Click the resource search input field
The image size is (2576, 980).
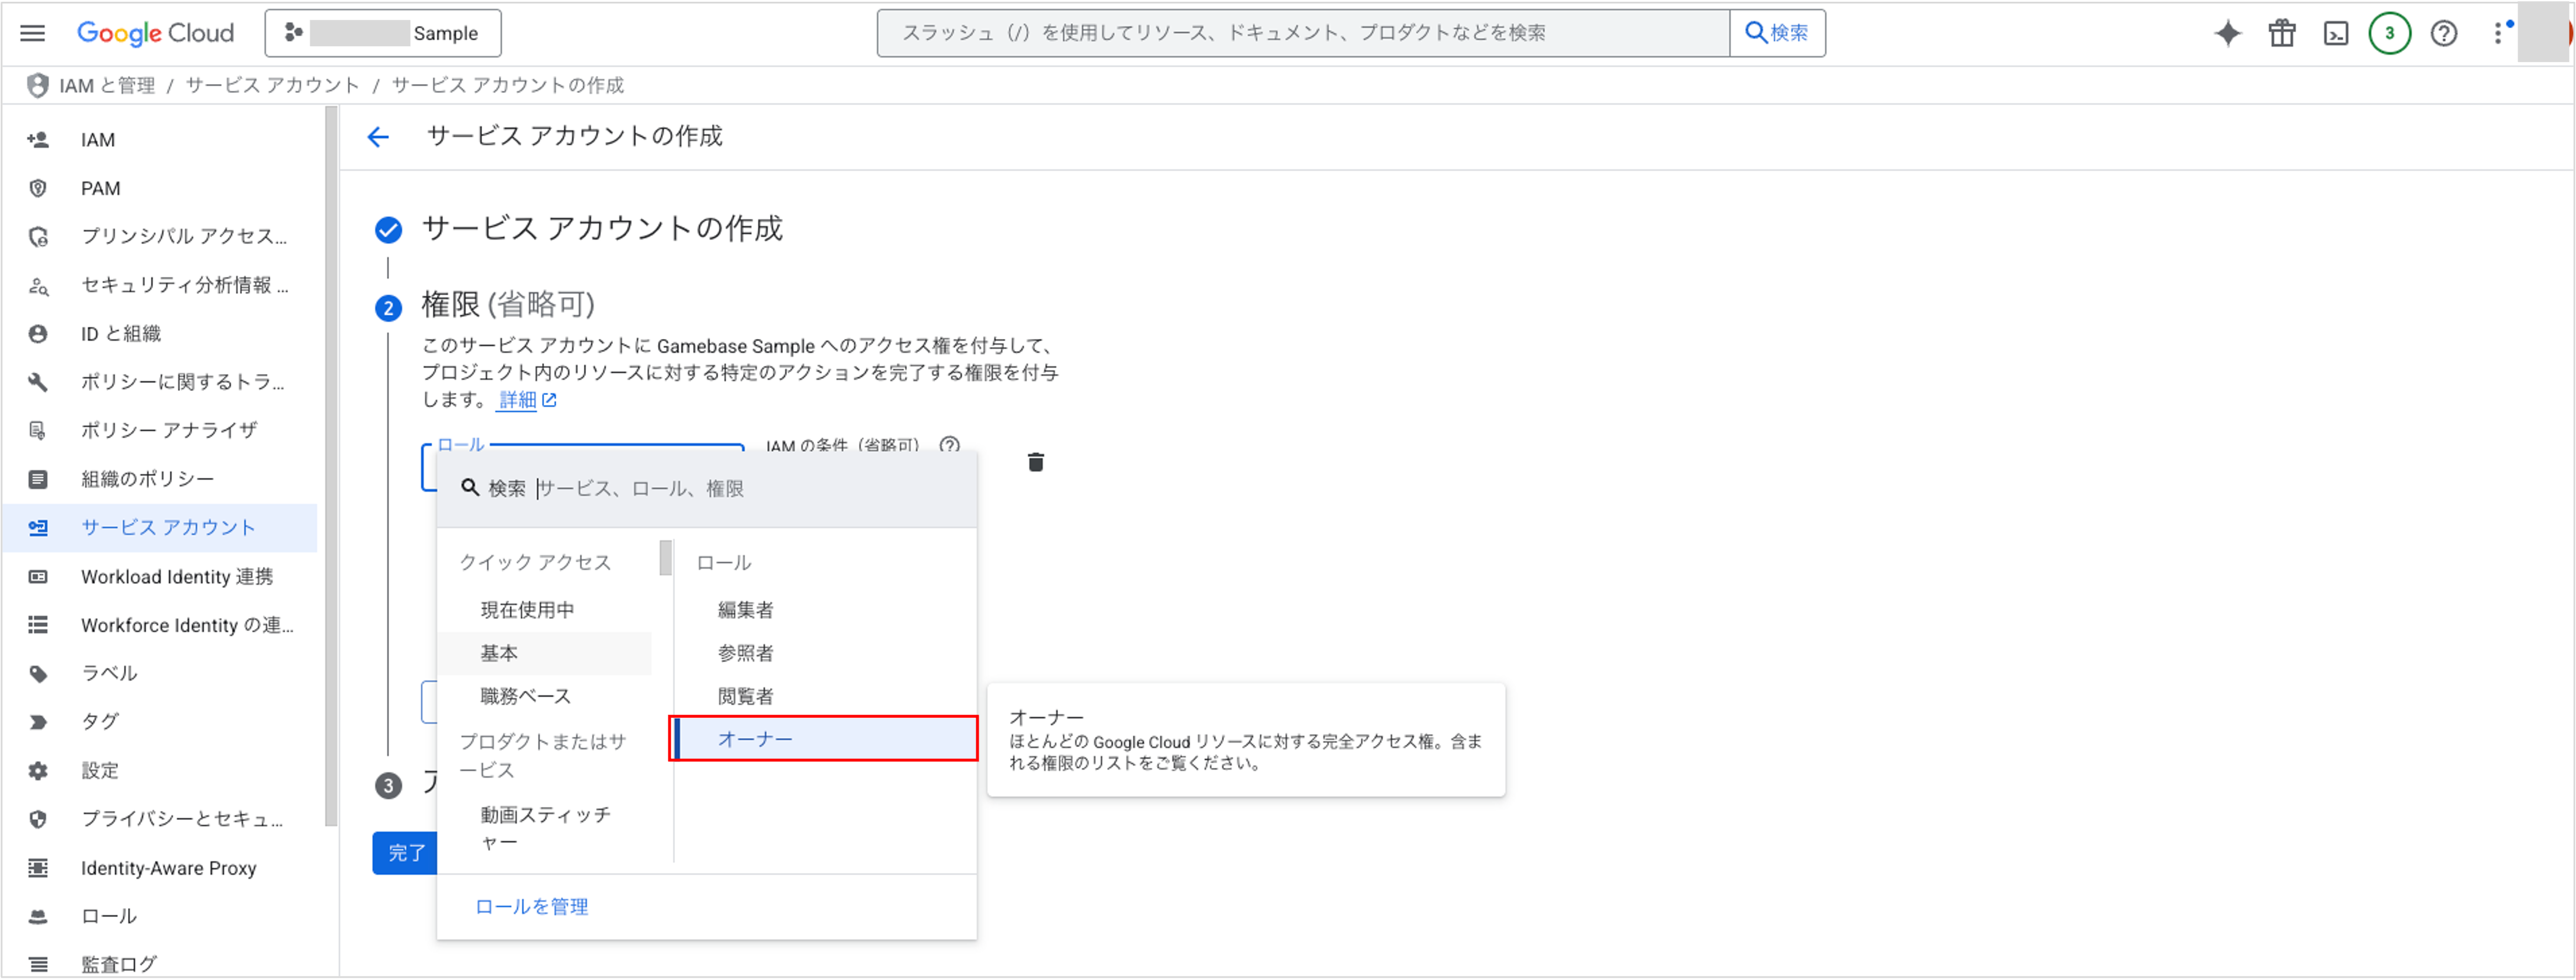click(1303, 33)
